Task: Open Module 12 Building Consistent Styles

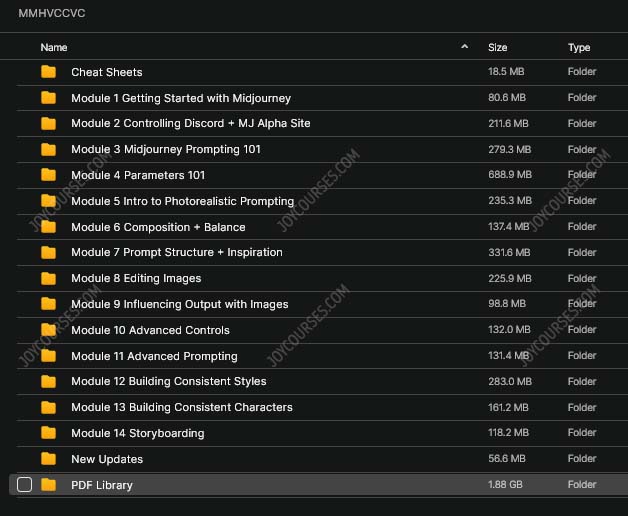Action: tap(169, 381)
